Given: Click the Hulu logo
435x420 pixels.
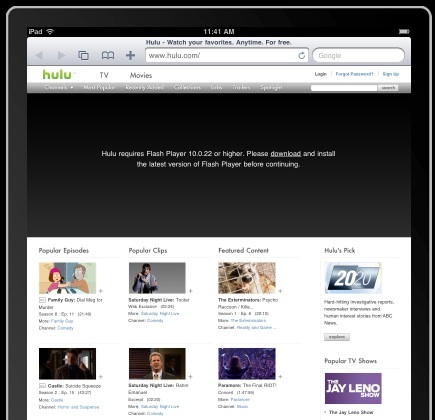Looking at the screenshot, I should point(57,74).
